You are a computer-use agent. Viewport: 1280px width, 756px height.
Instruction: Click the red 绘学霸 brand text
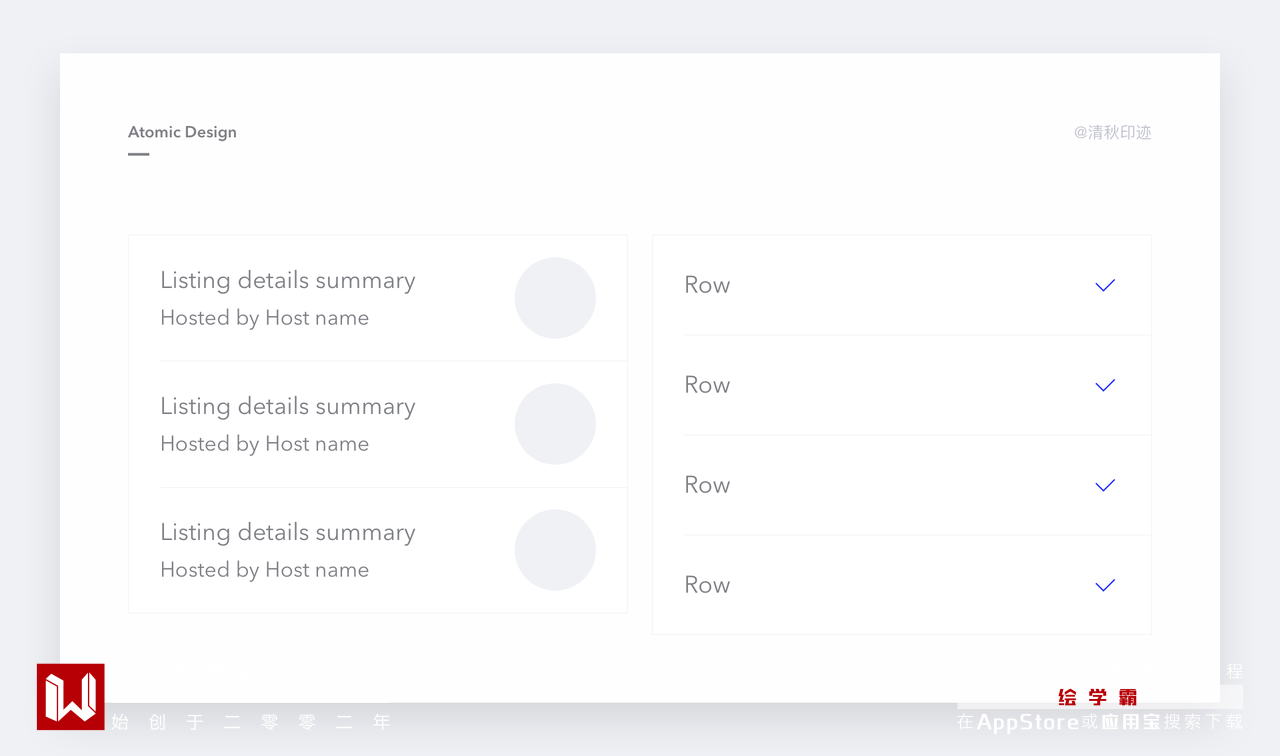tap(1097, 697)
